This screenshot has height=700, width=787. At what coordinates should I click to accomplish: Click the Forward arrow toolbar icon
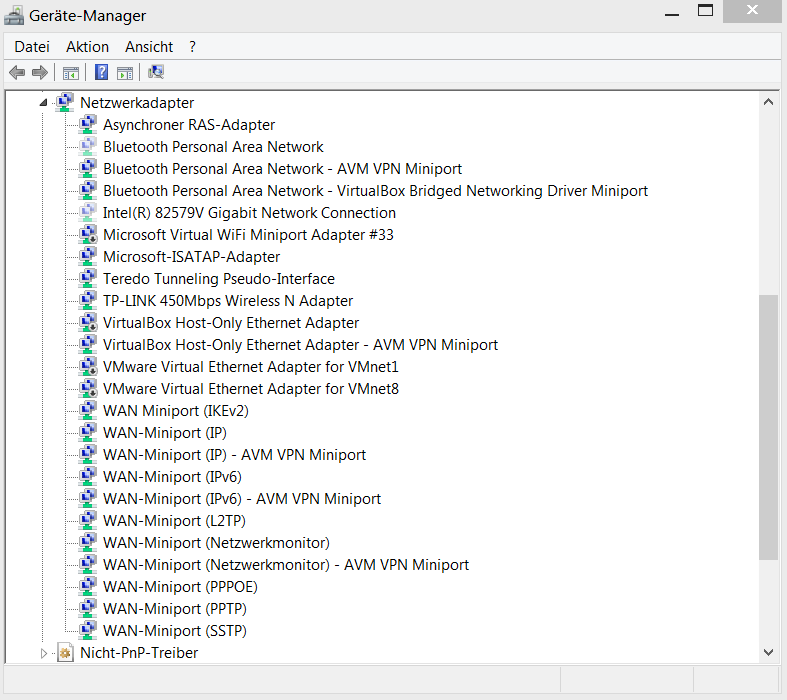[40, 73]
